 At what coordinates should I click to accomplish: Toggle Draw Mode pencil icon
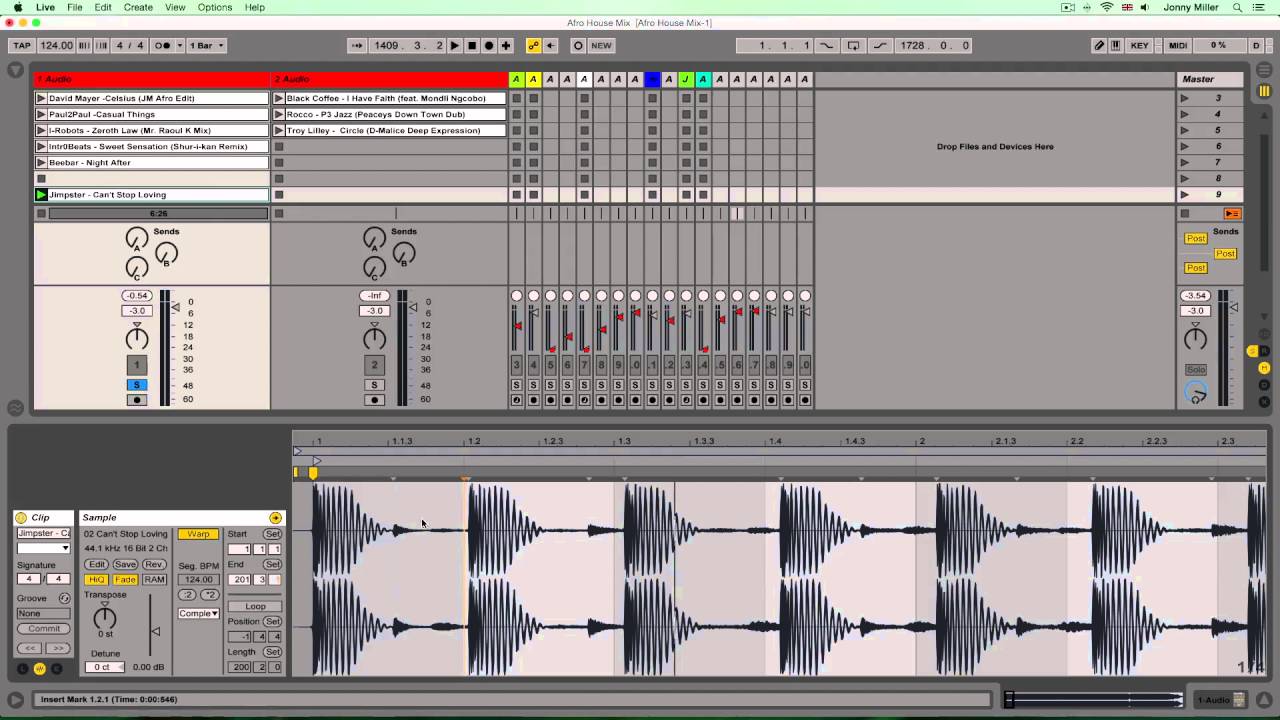pyautogui.click(x=1099, y=45)
